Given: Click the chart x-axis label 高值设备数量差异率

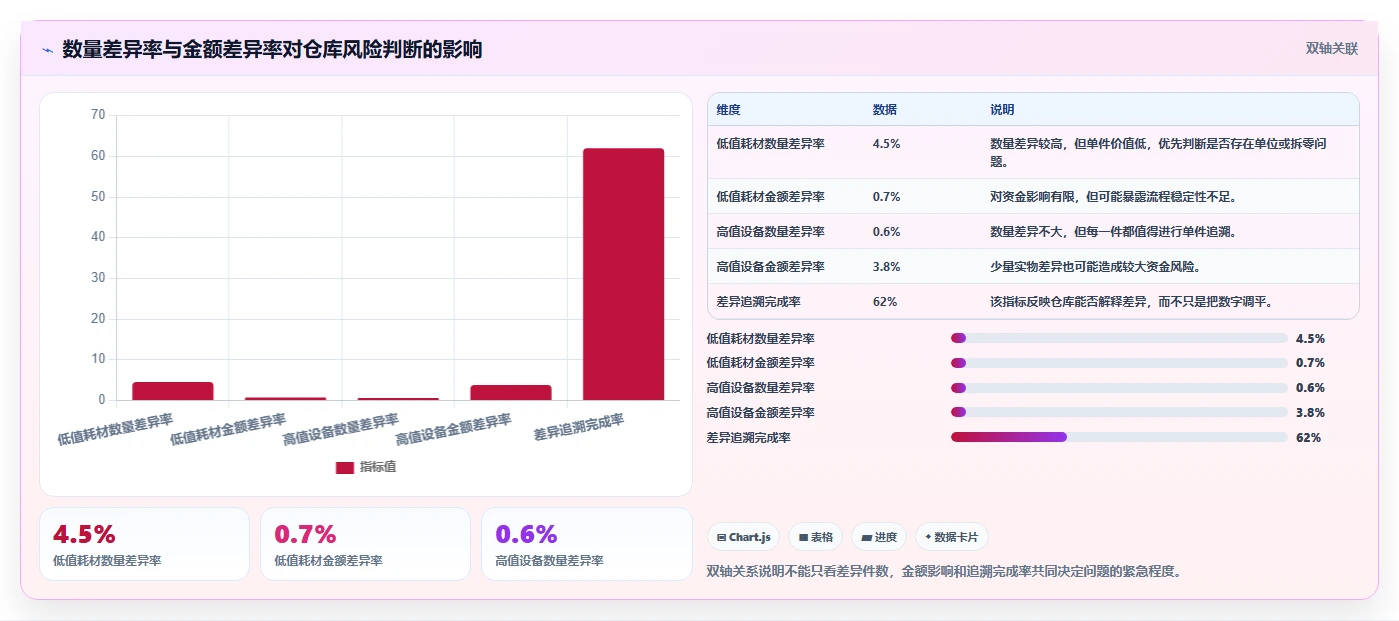Looking at the screenshot, I should tap(341, 429).
